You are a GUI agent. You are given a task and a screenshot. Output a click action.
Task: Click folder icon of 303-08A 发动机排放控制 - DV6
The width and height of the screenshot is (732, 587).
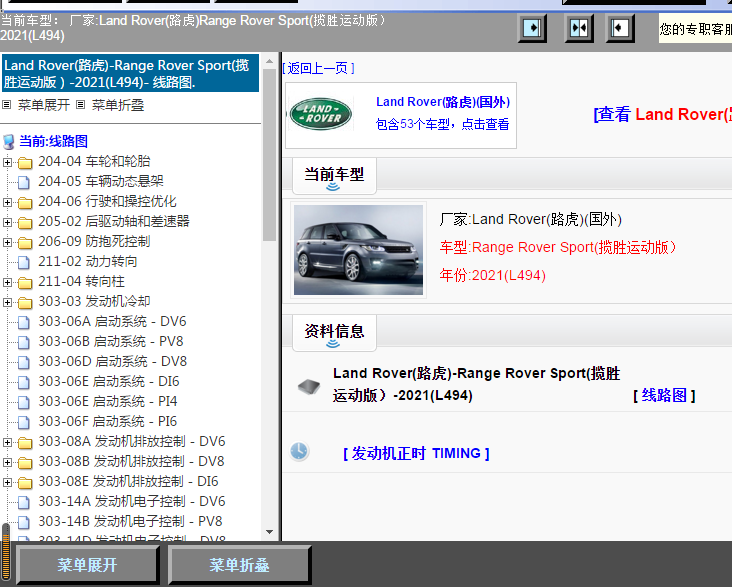click(x=25, y=443)
